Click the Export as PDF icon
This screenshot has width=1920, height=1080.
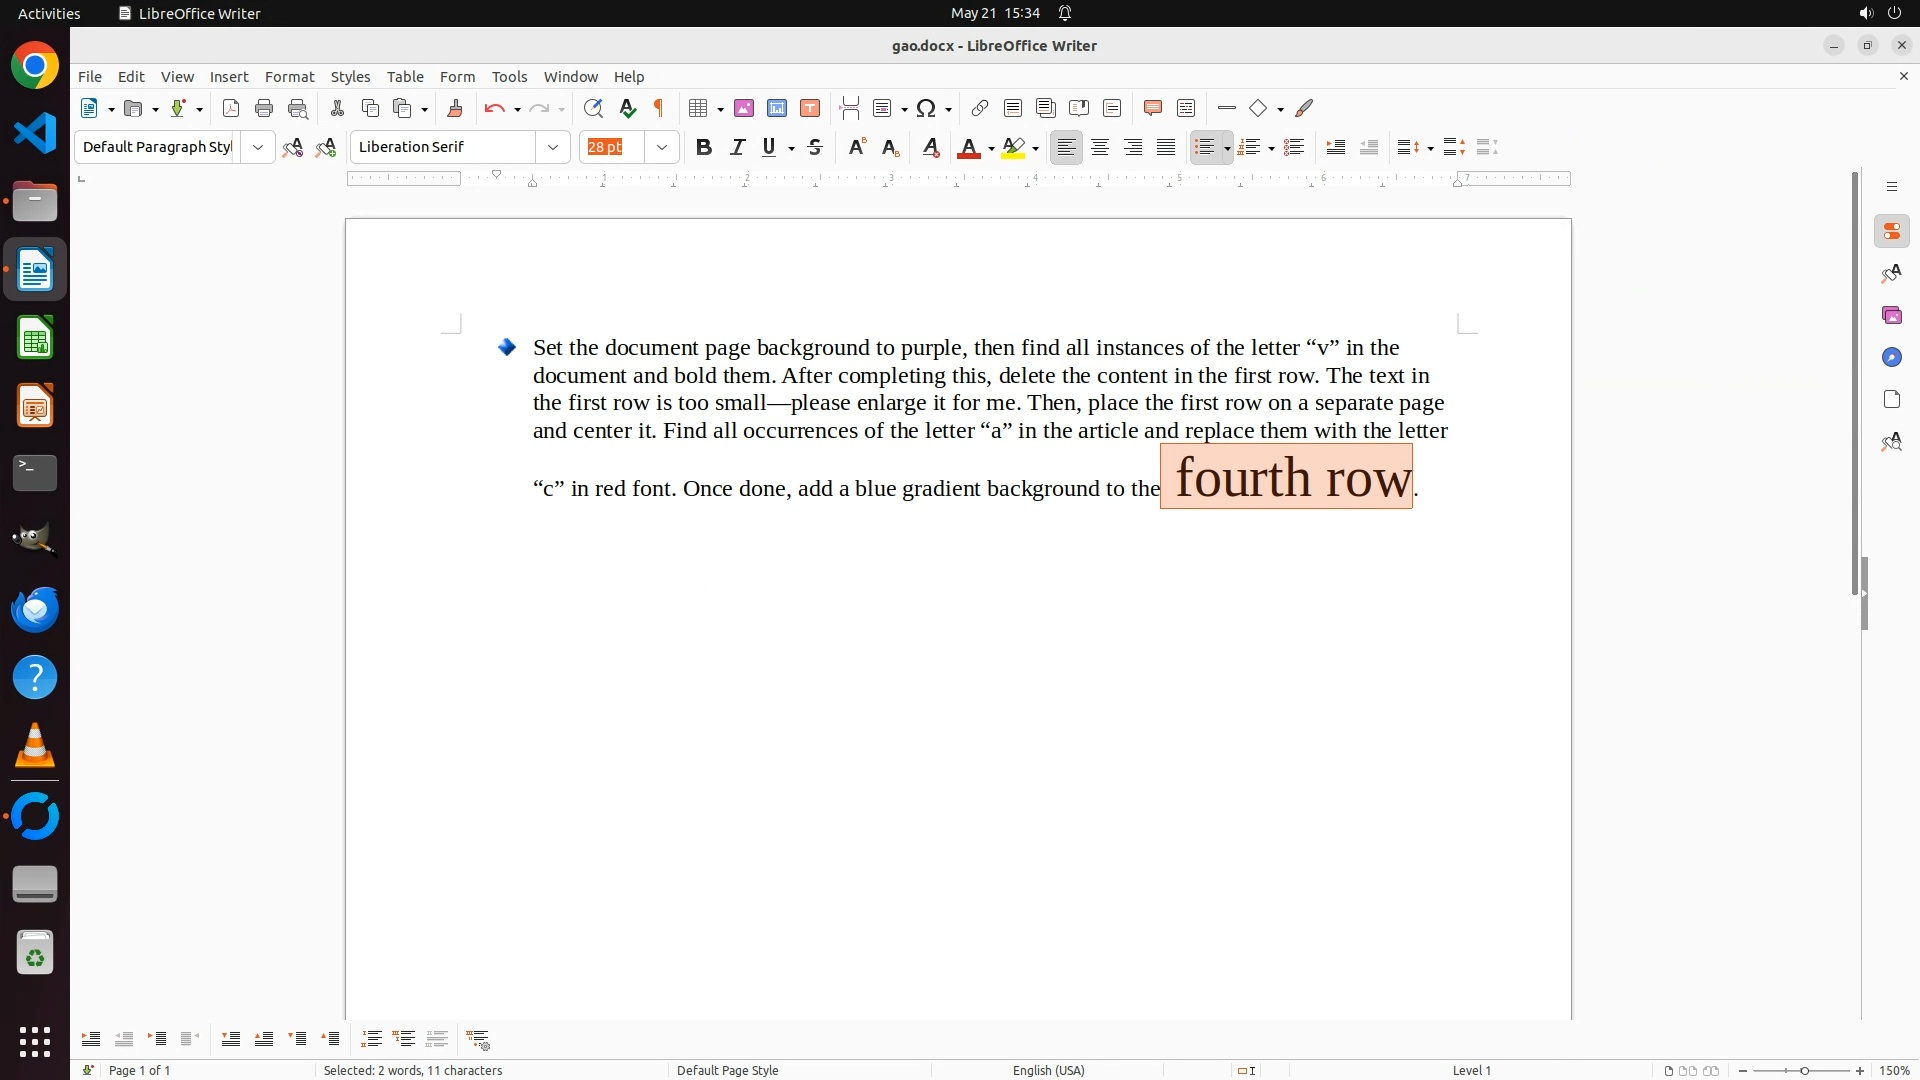pyautogui.click(x=231, y=108)
